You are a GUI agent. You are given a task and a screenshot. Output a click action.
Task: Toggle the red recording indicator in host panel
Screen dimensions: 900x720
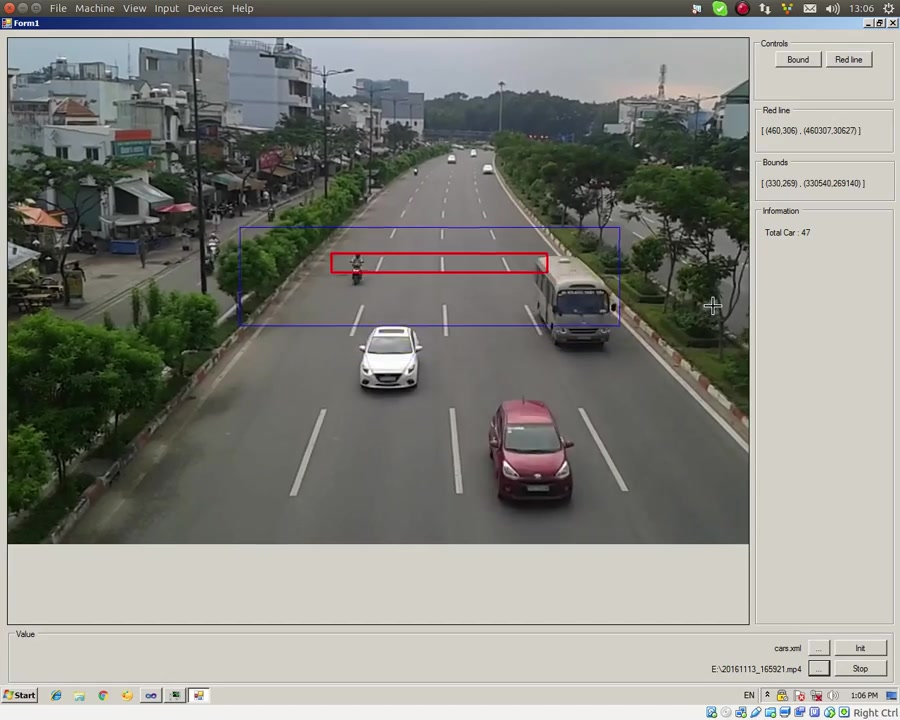[742, 8]
